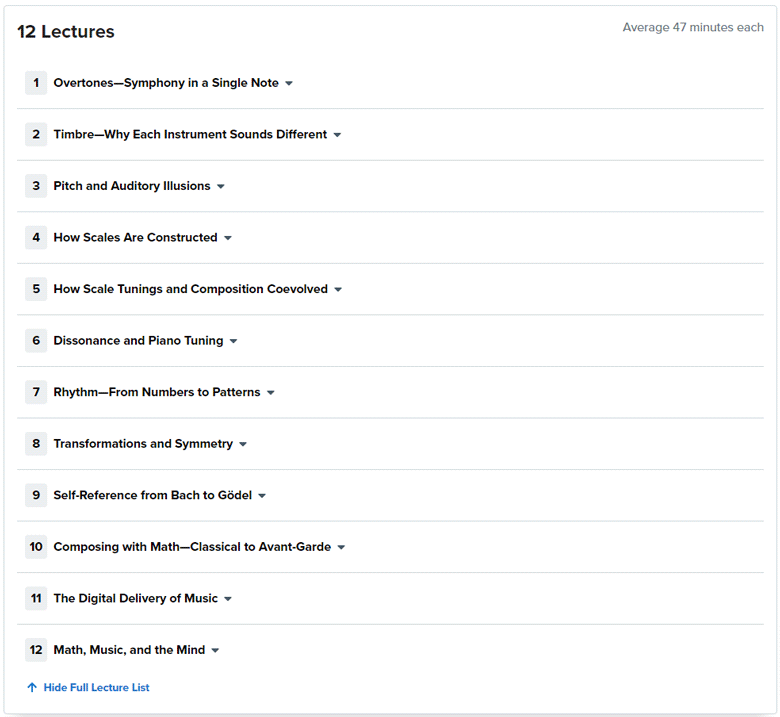
Task: Select the number 2 lecture badge
Action: [x=36, y=134]
